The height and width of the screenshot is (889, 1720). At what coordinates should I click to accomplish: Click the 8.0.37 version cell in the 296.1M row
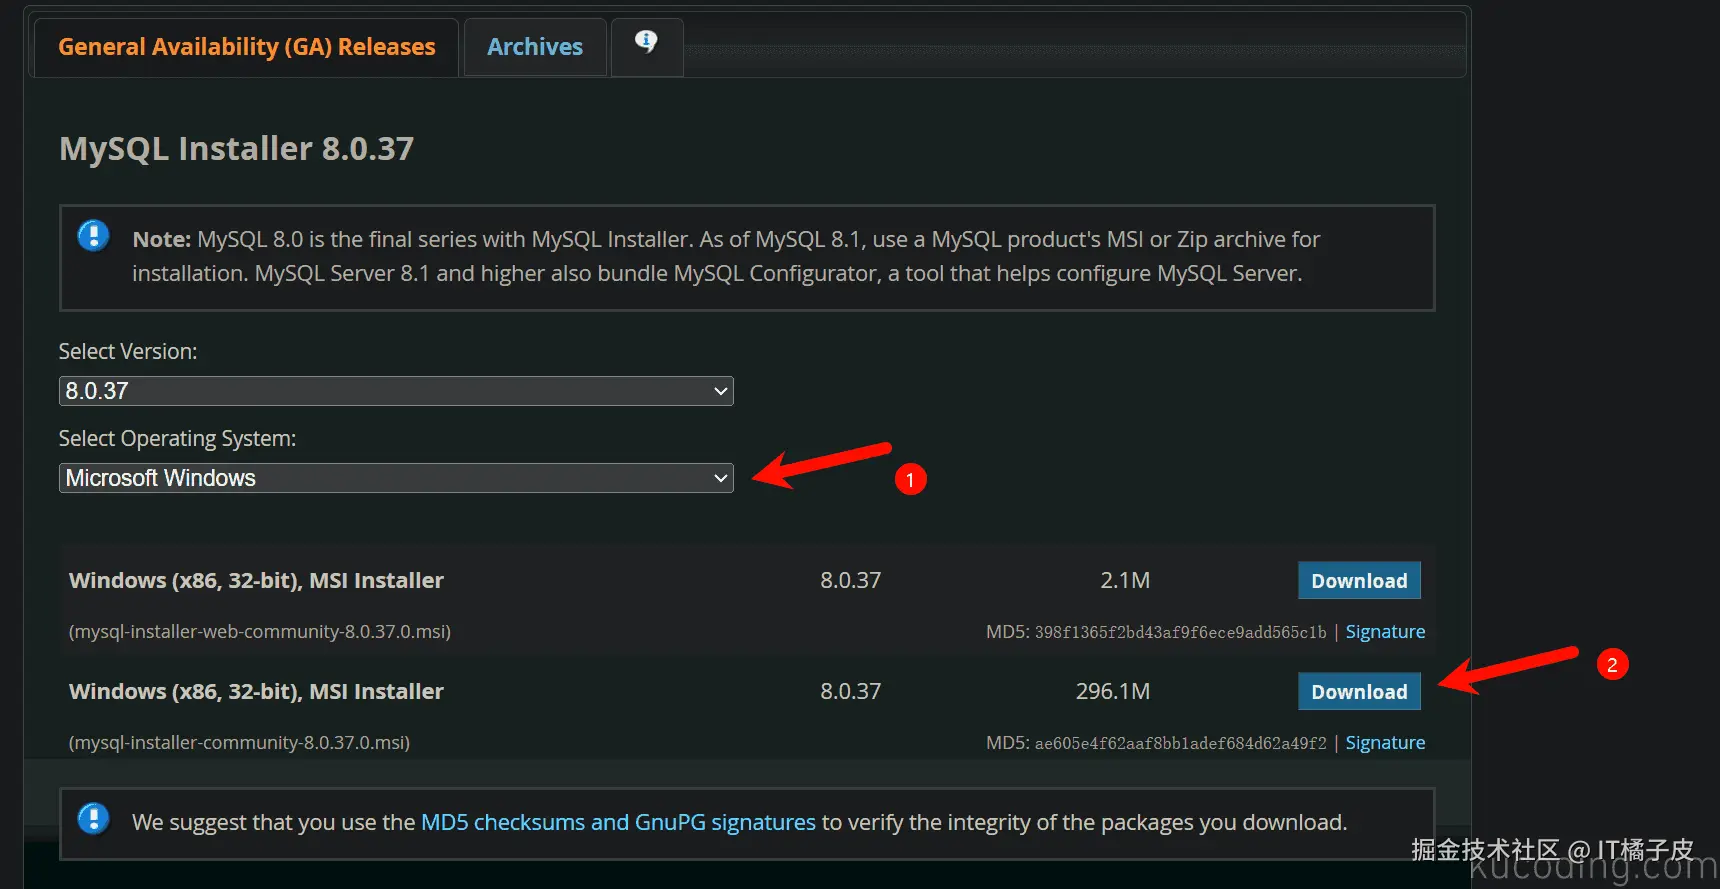(x=851, y=692)
